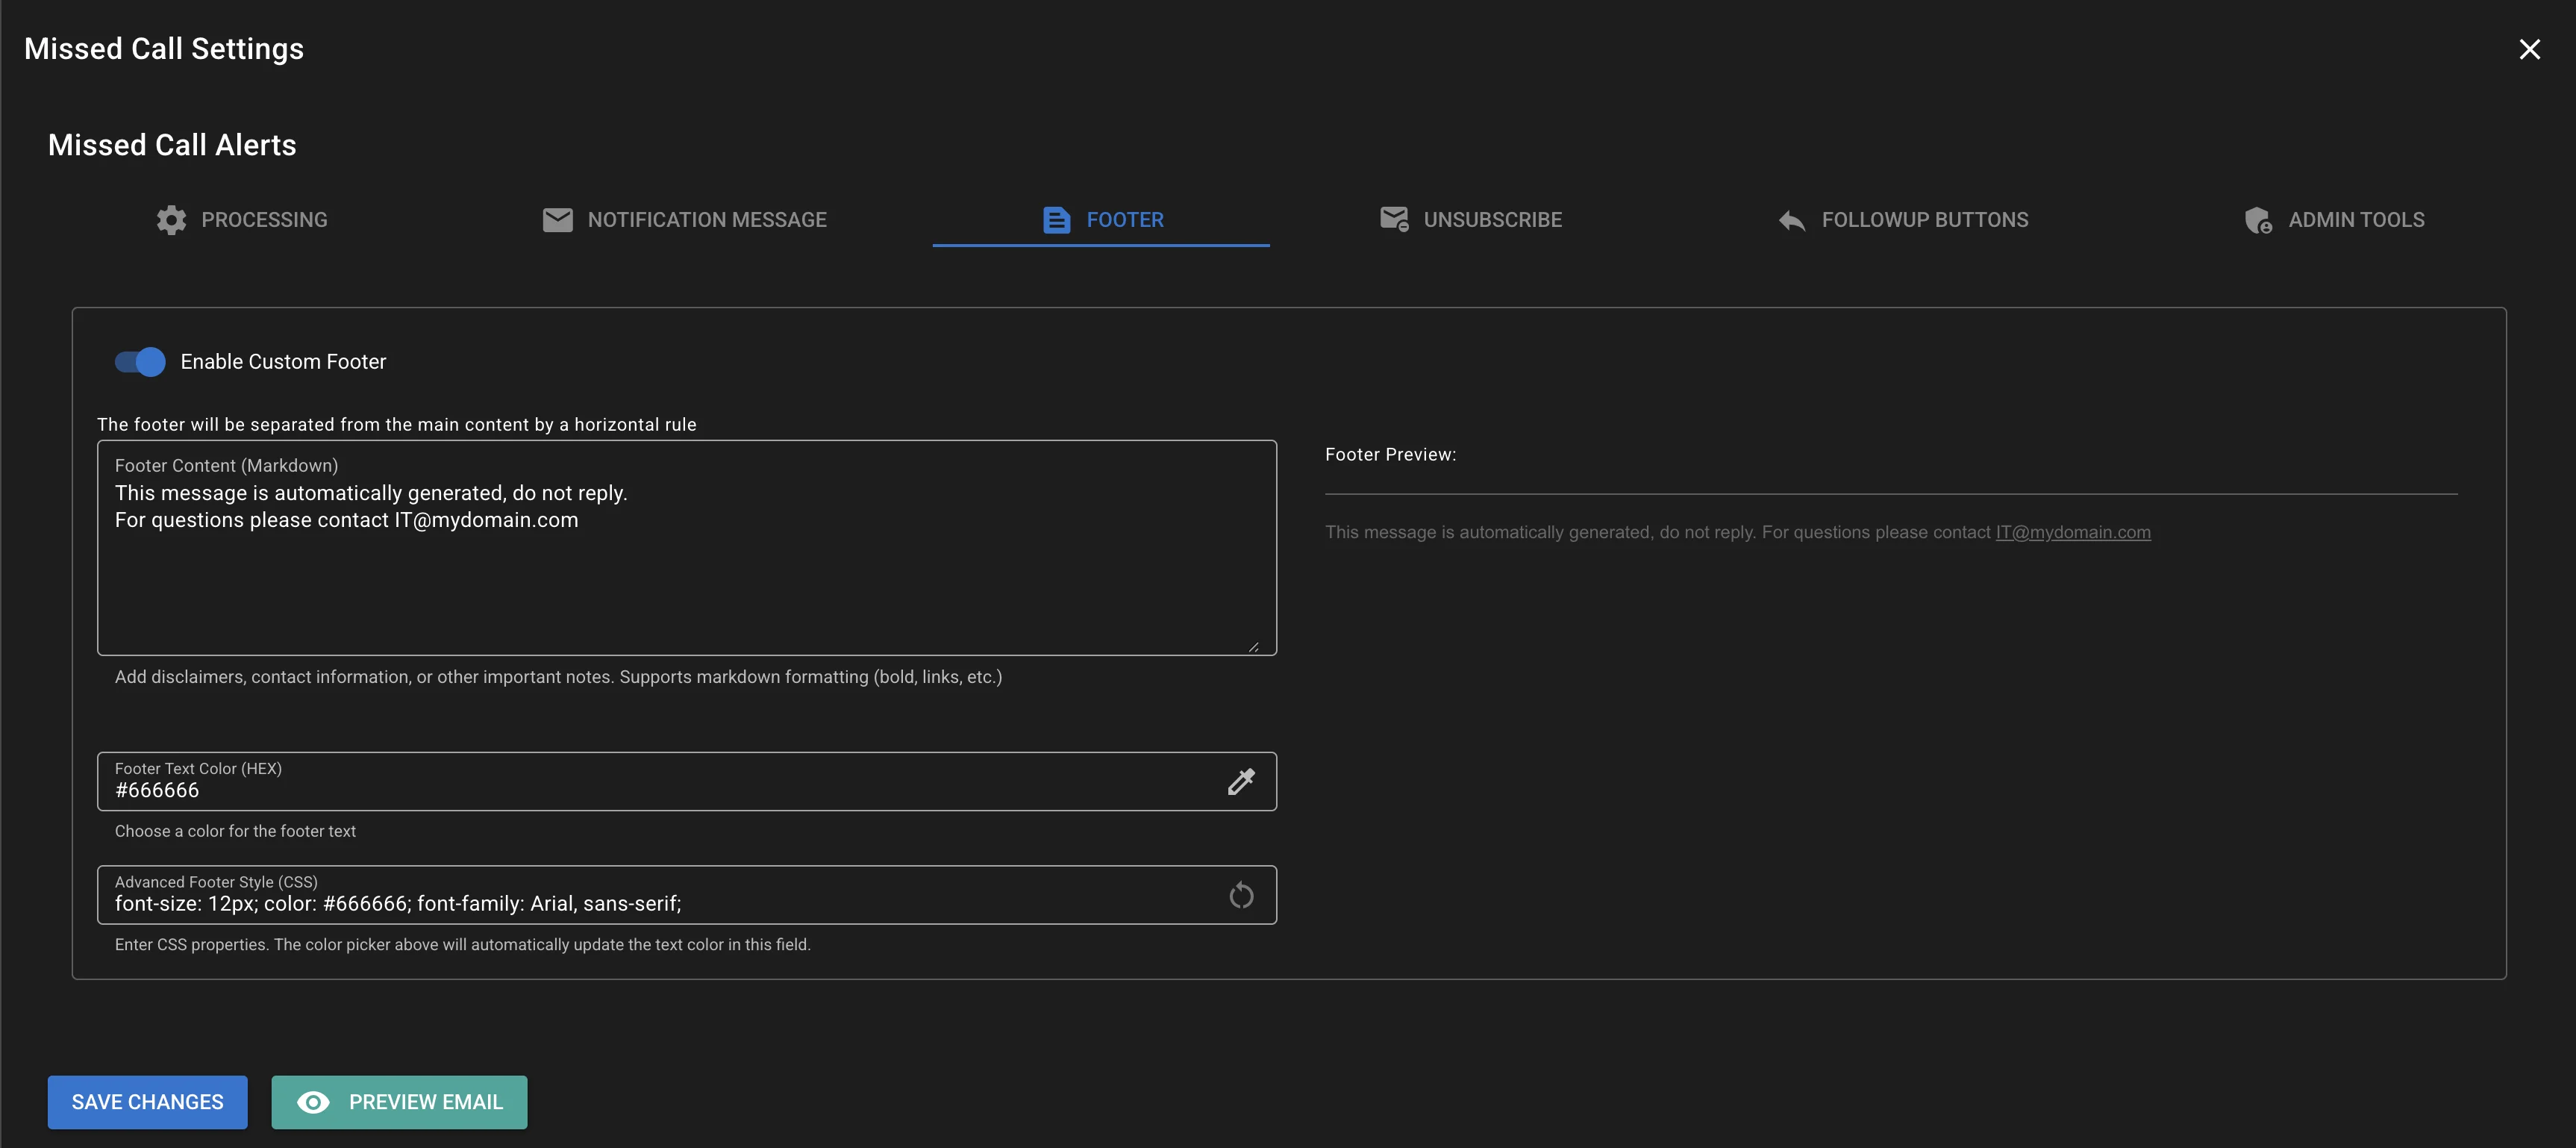Viewport: 2576px width, 1148px height.
Task: Click the Footer document icon
Action: (x=1056, y=220)
